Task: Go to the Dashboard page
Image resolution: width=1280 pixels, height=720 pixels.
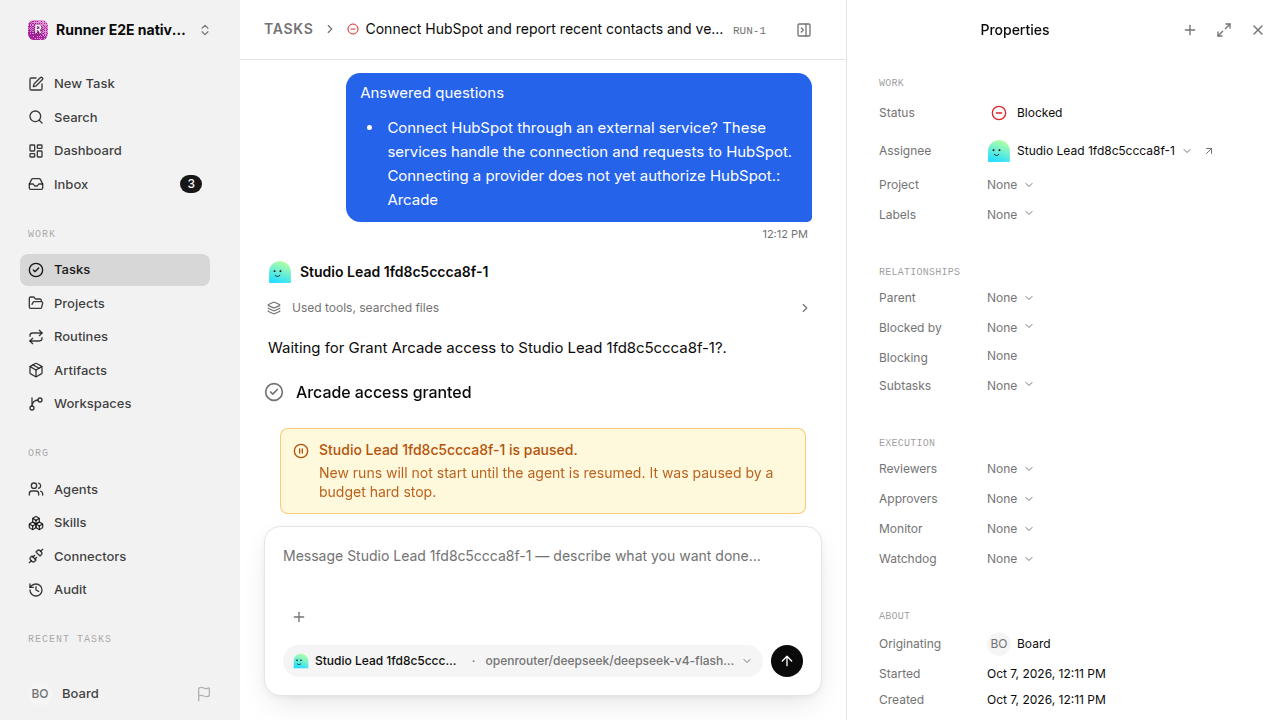Action: click(115, 151)
